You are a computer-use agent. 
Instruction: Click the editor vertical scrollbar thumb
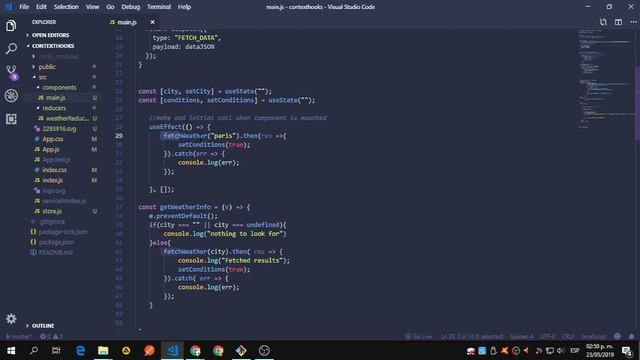(x=637, y=104)
